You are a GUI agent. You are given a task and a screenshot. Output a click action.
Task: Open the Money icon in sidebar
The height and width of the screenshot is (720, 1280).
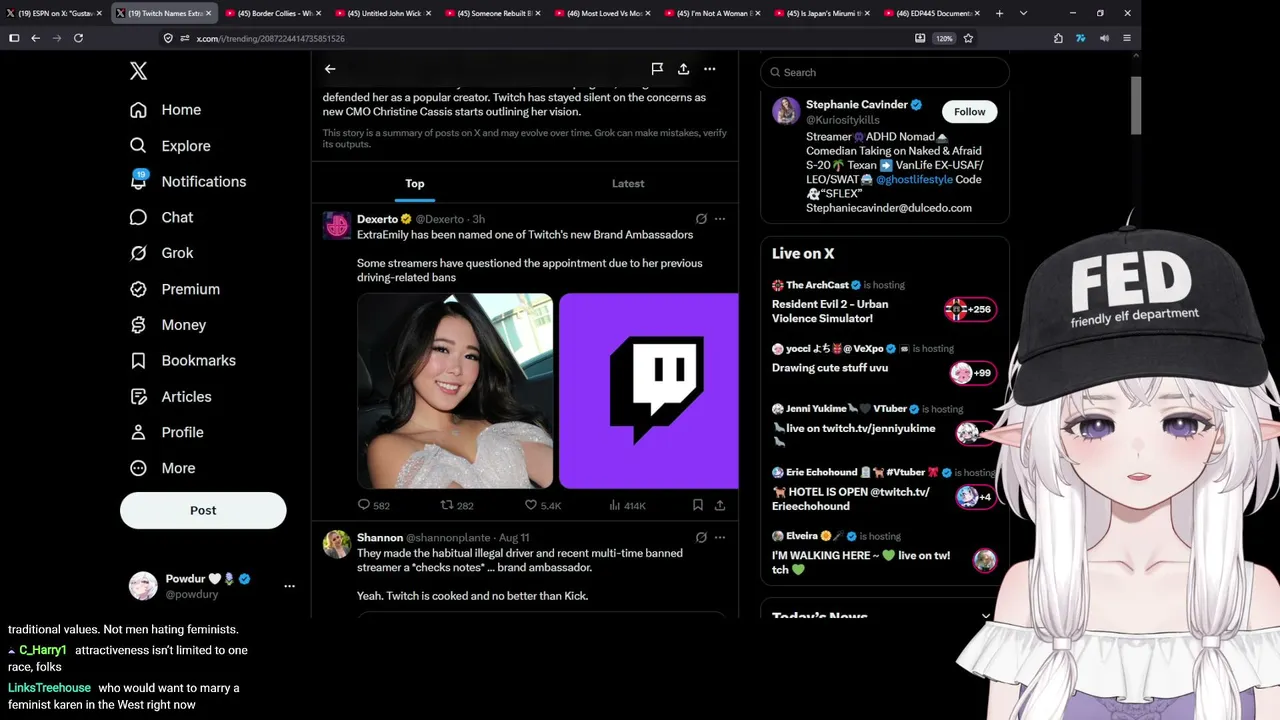tap(139, 325)
